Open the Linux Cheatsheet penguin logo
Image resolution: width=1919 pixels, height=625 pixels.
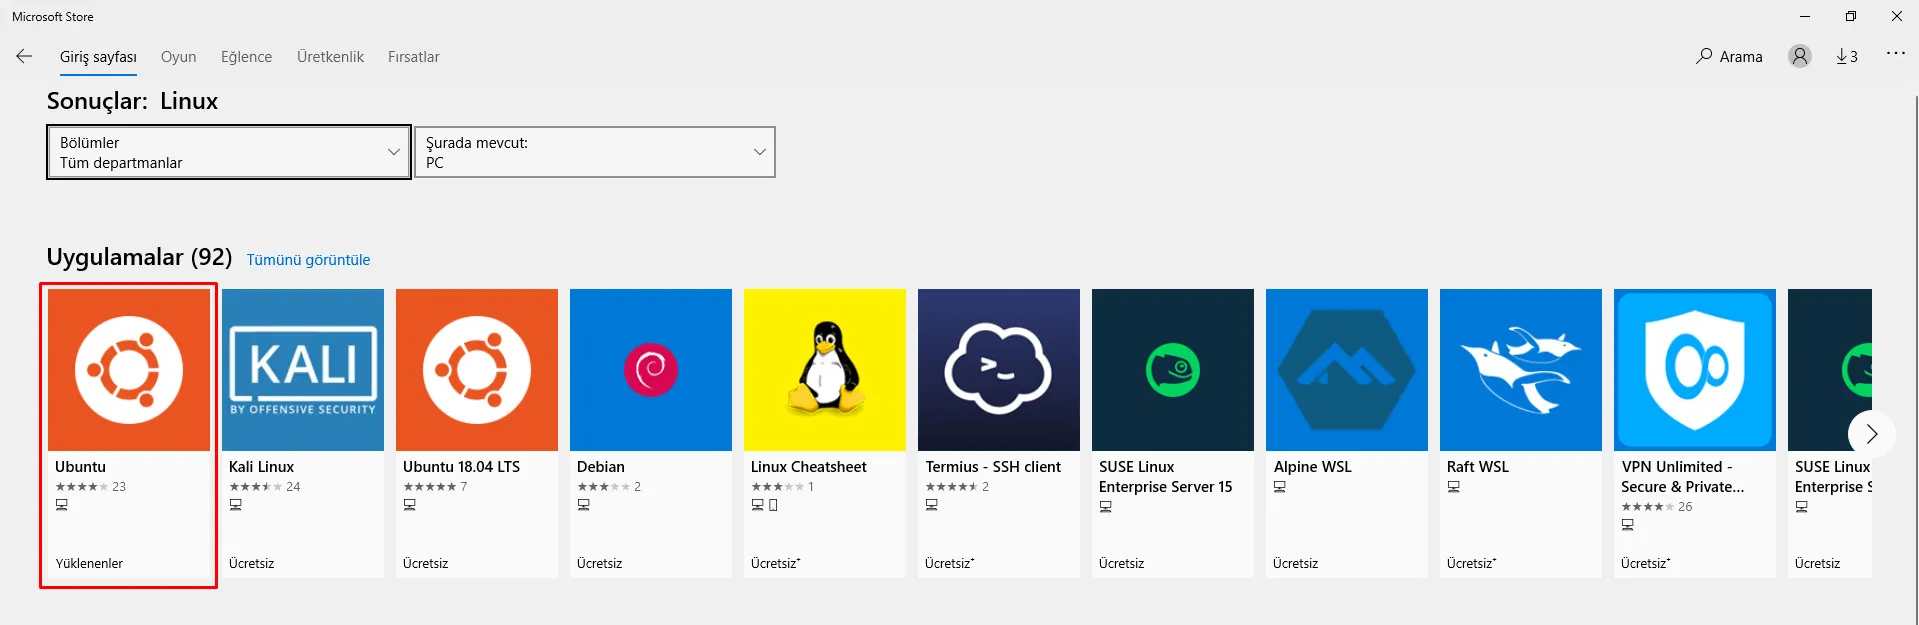[825, 370]
